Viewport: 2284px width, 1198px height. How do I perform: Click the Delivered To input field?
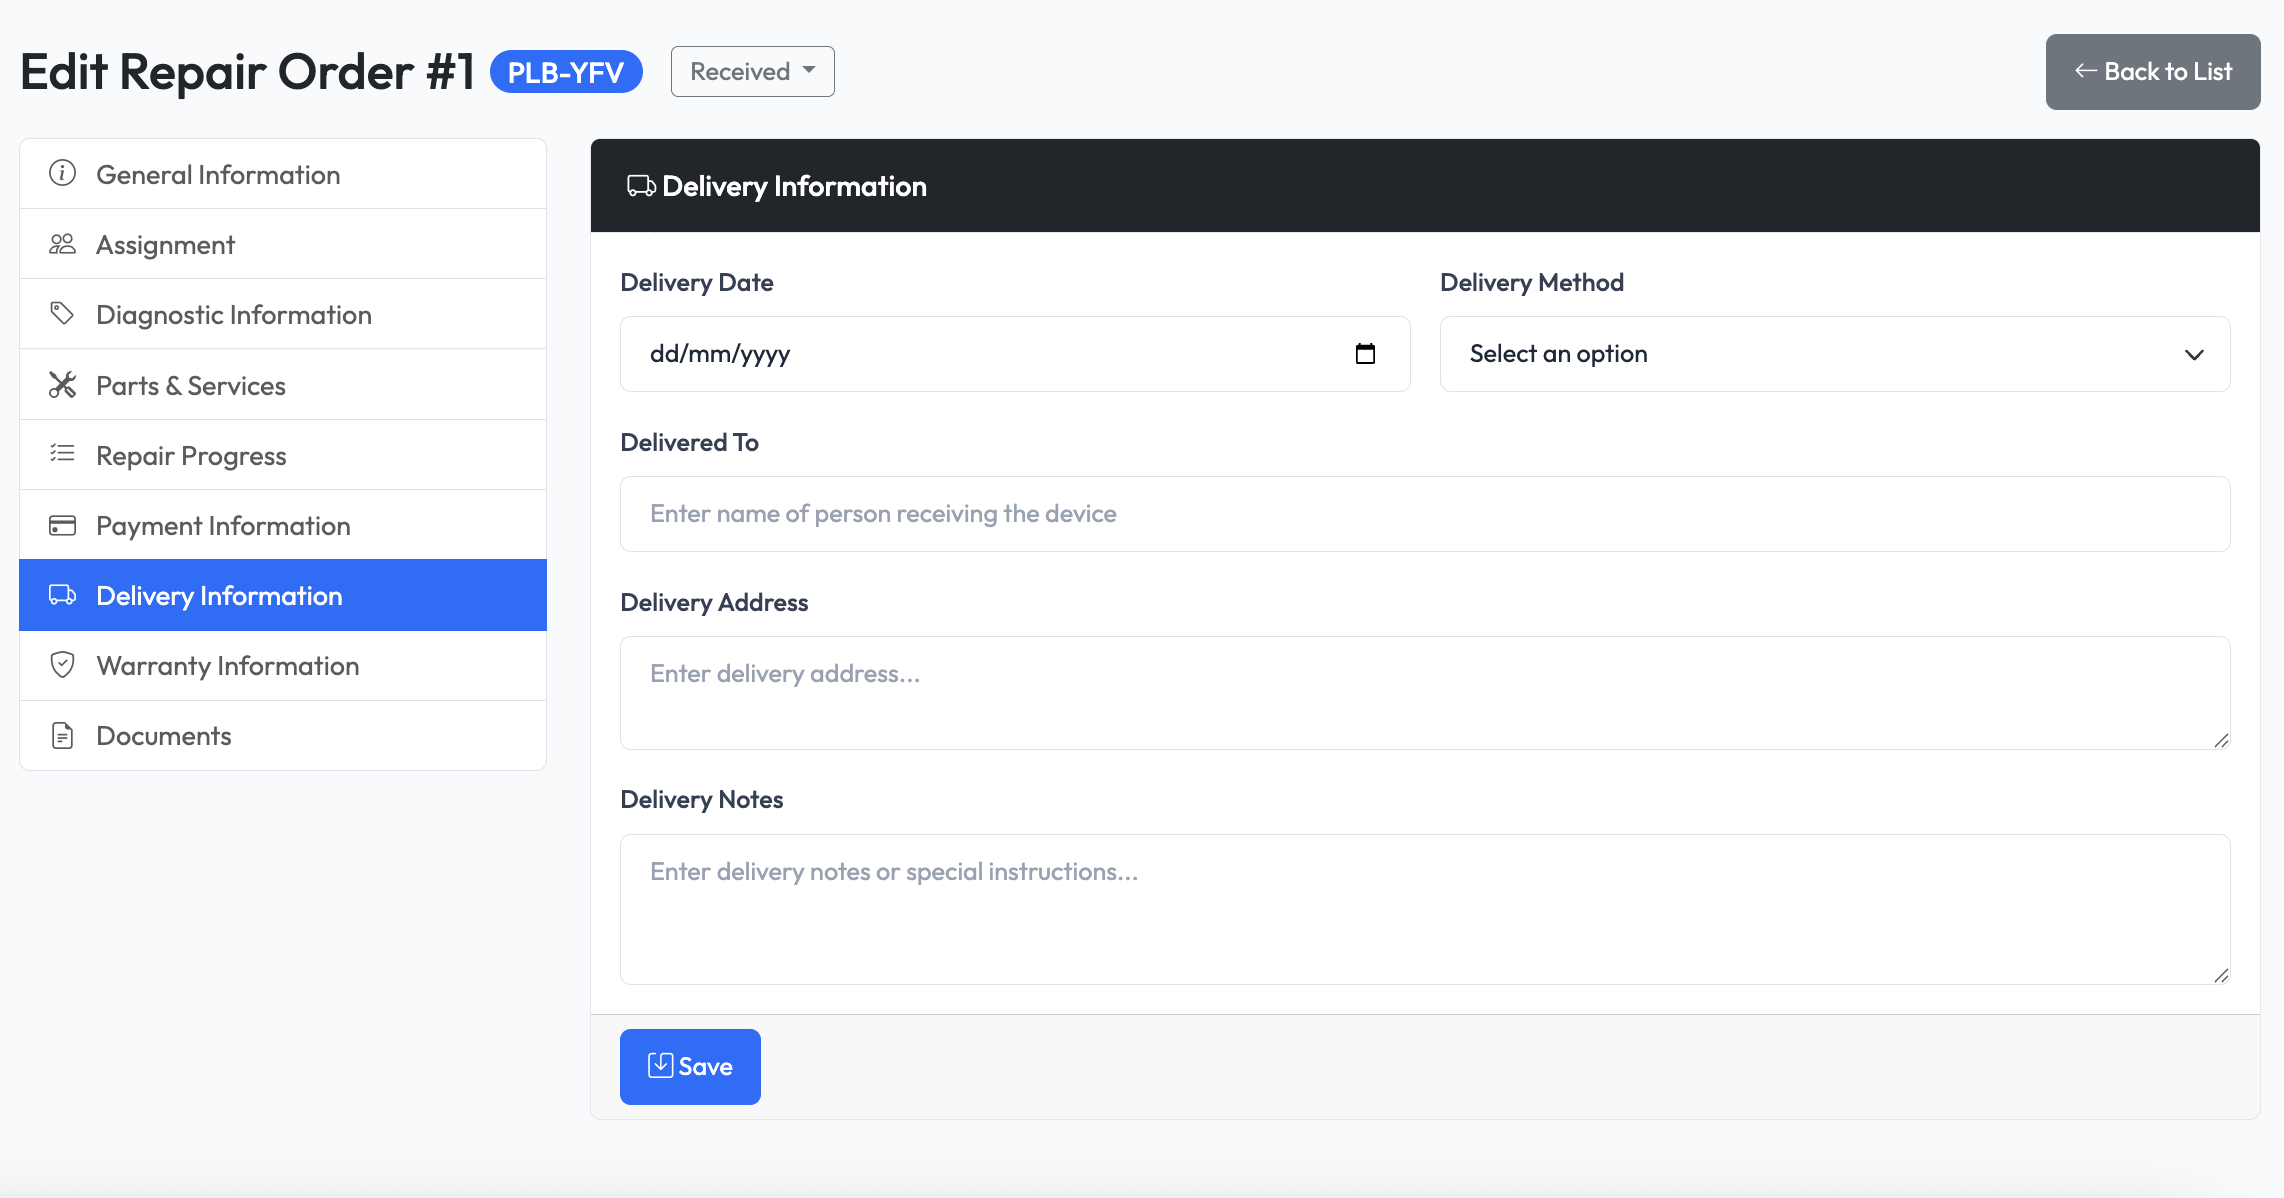[x=1424, y=513]
